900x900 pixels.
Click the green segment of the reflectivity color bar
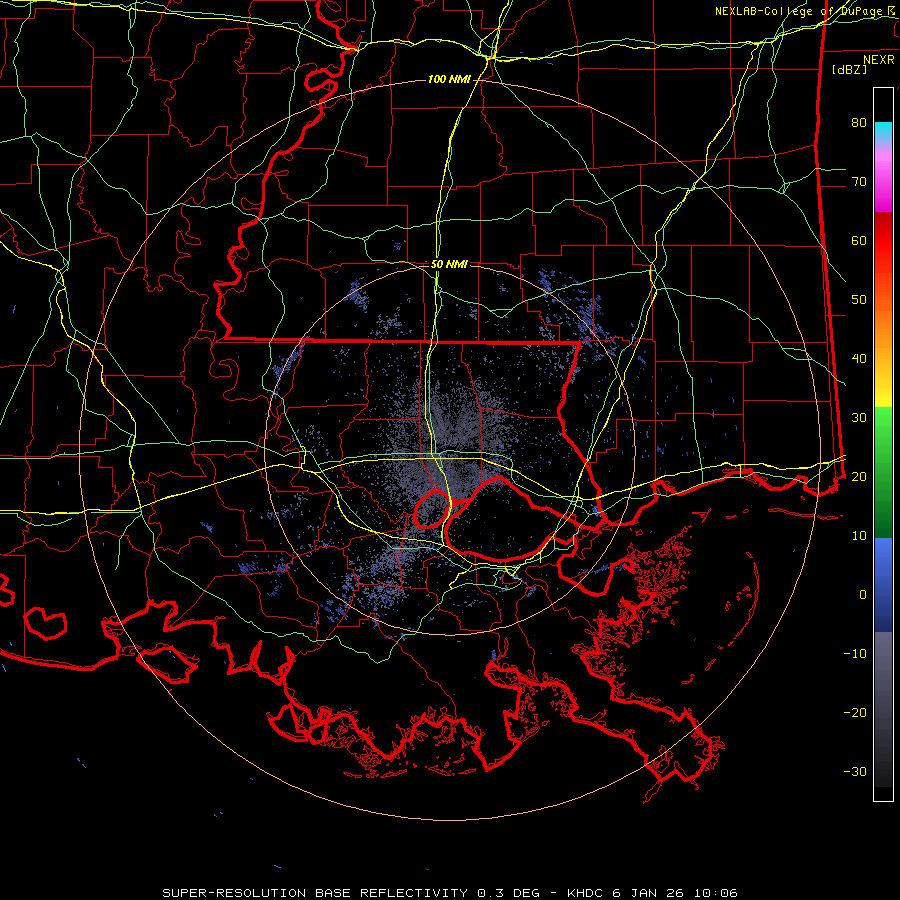(883, 472)
